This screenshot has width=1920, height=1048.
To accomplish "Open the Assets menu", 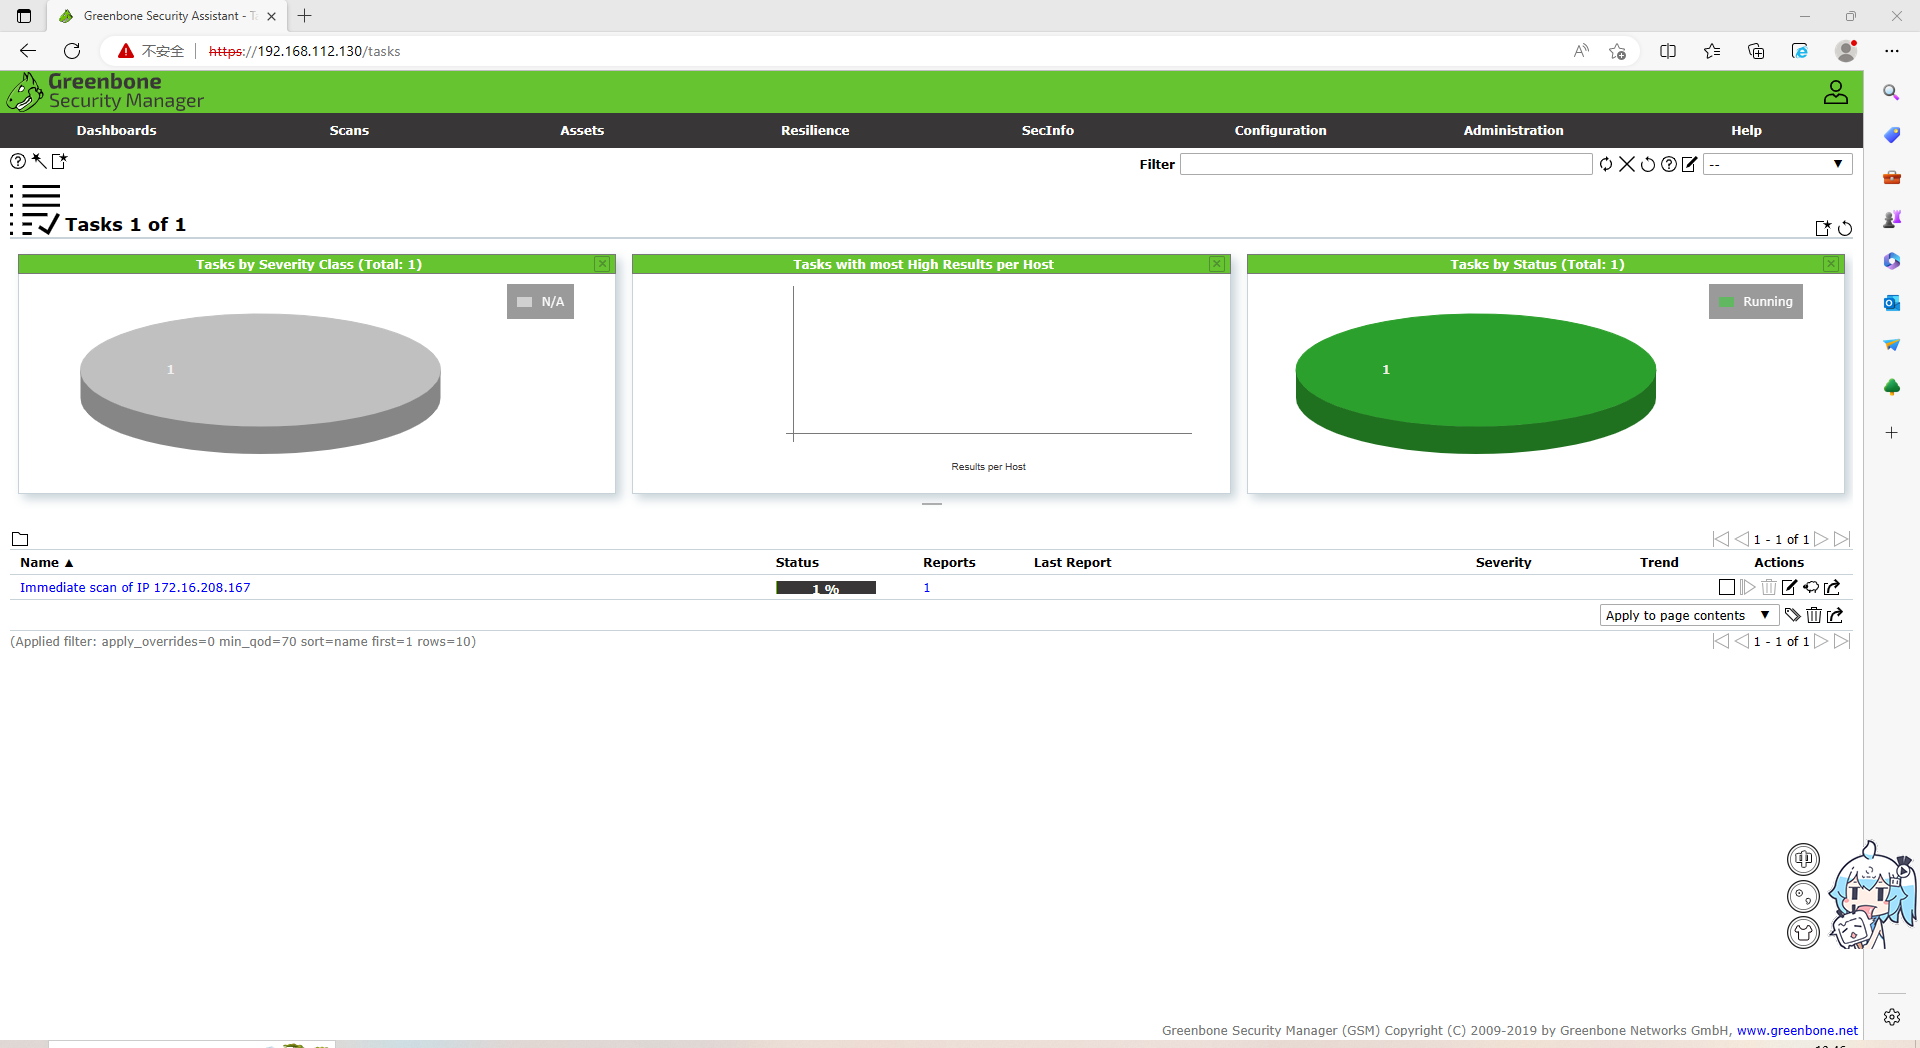I will click(582, 130).
